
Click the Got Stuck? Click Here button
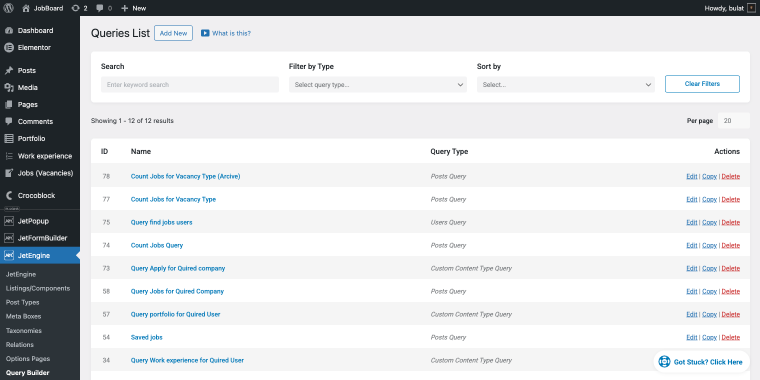(x=701, y=362)
